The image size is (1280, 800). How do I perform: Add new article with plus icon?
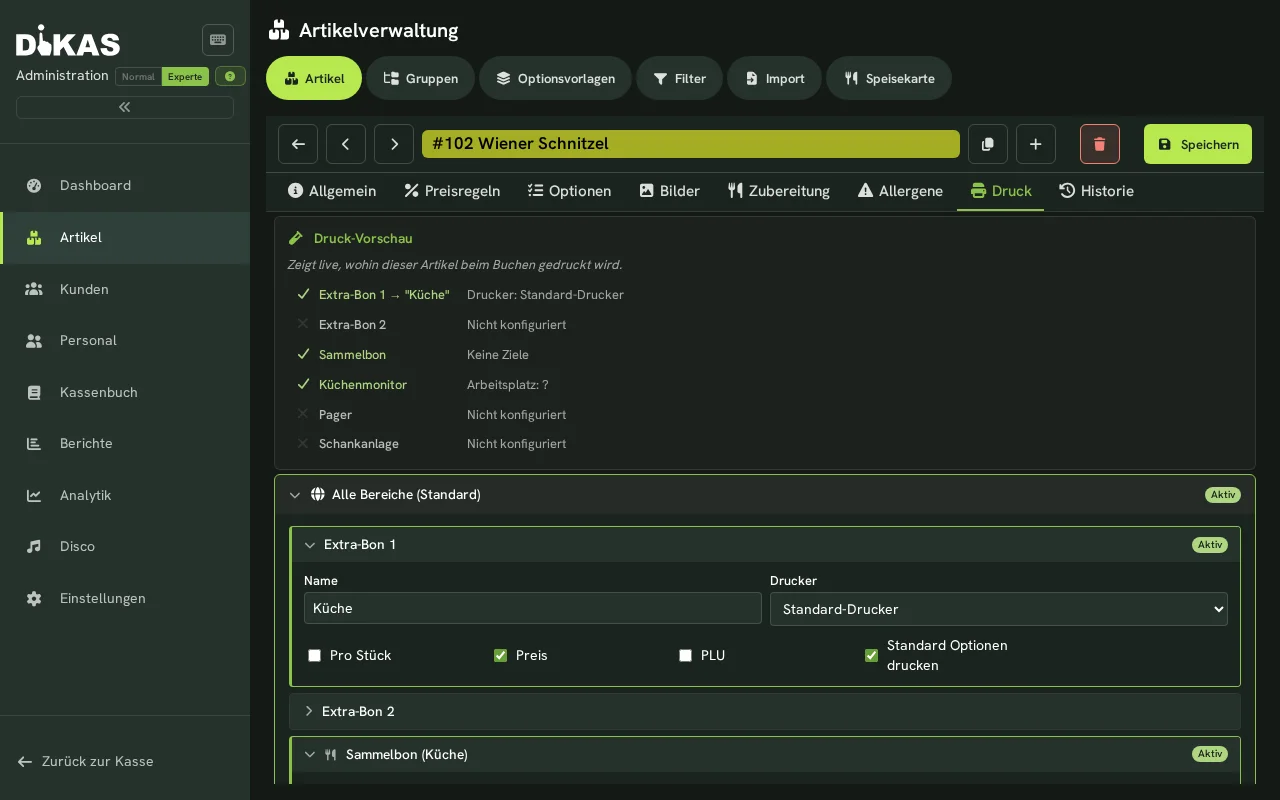tap(1036, 144)
